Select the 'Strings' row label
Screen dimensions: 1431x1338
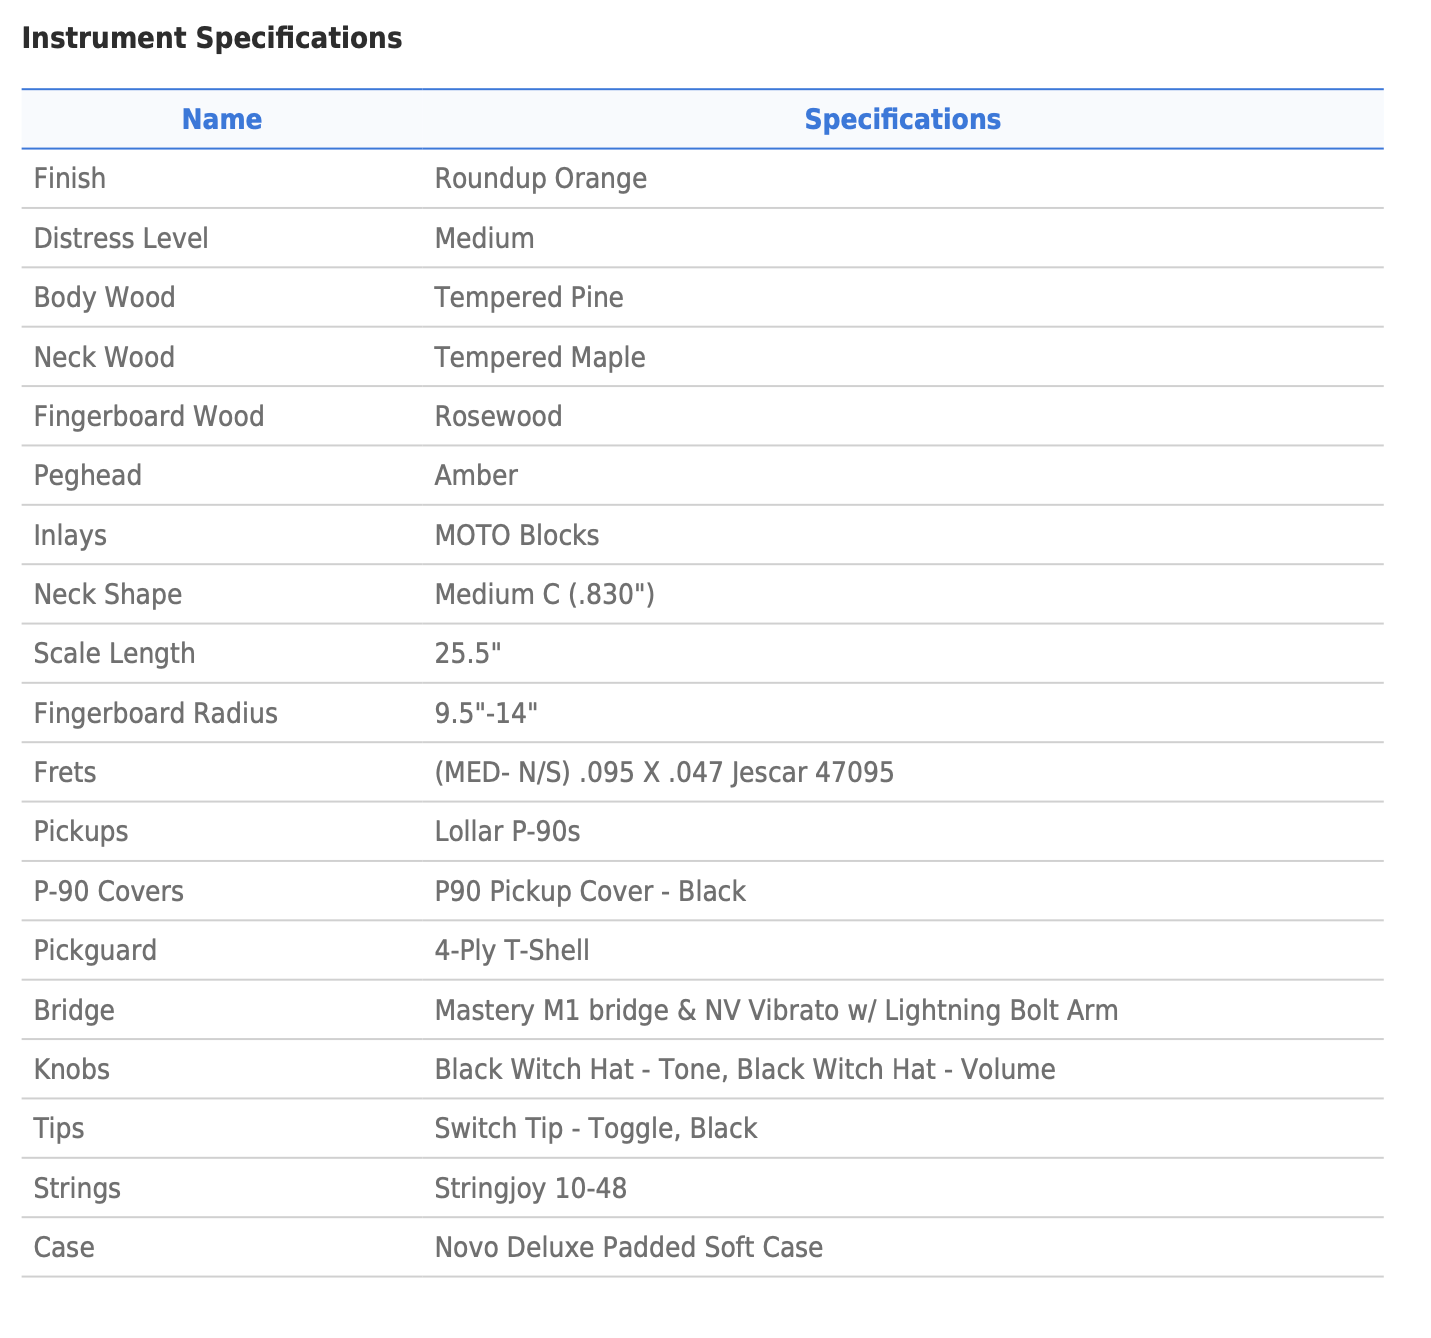[77, 1188]
